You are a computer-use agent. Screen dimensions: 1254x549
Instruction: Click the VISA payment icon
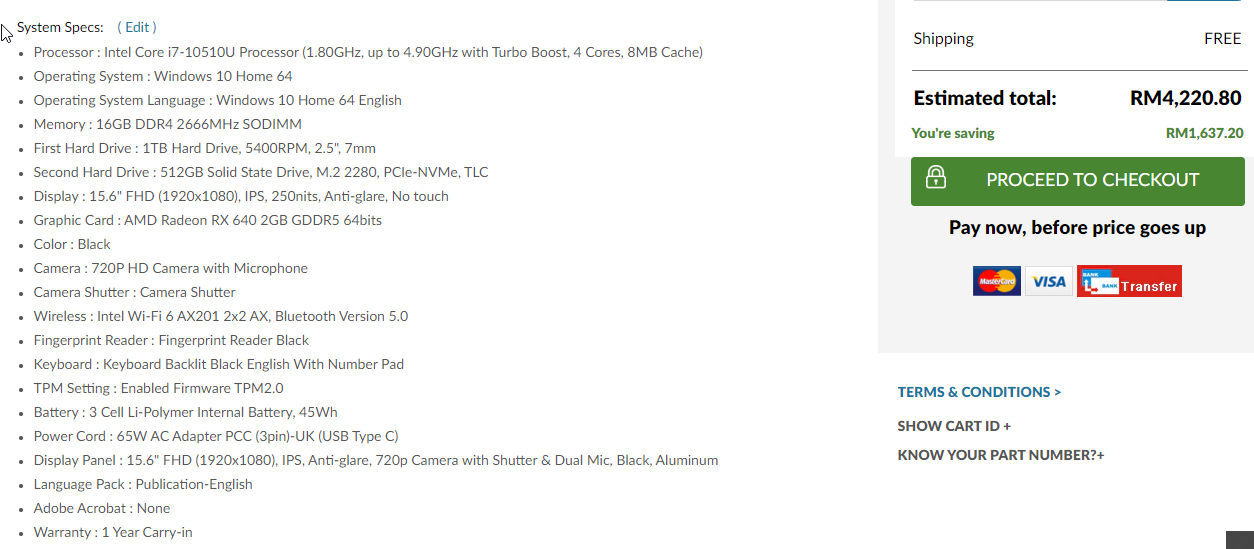pyautogui.click(x=1049, y=281)
